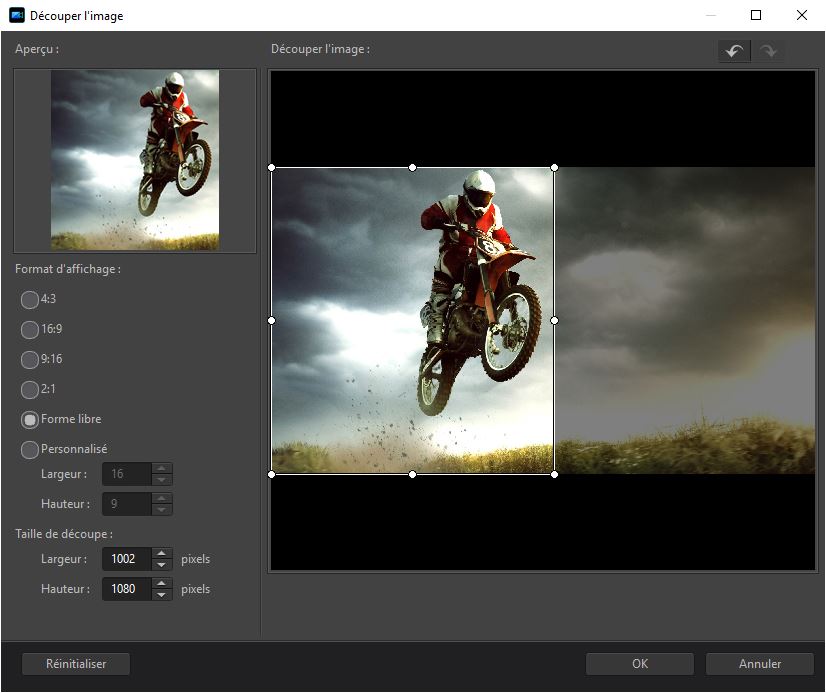Click the undo arrow icon
Viewport: 826px width, 693px height.
[734, 52]
